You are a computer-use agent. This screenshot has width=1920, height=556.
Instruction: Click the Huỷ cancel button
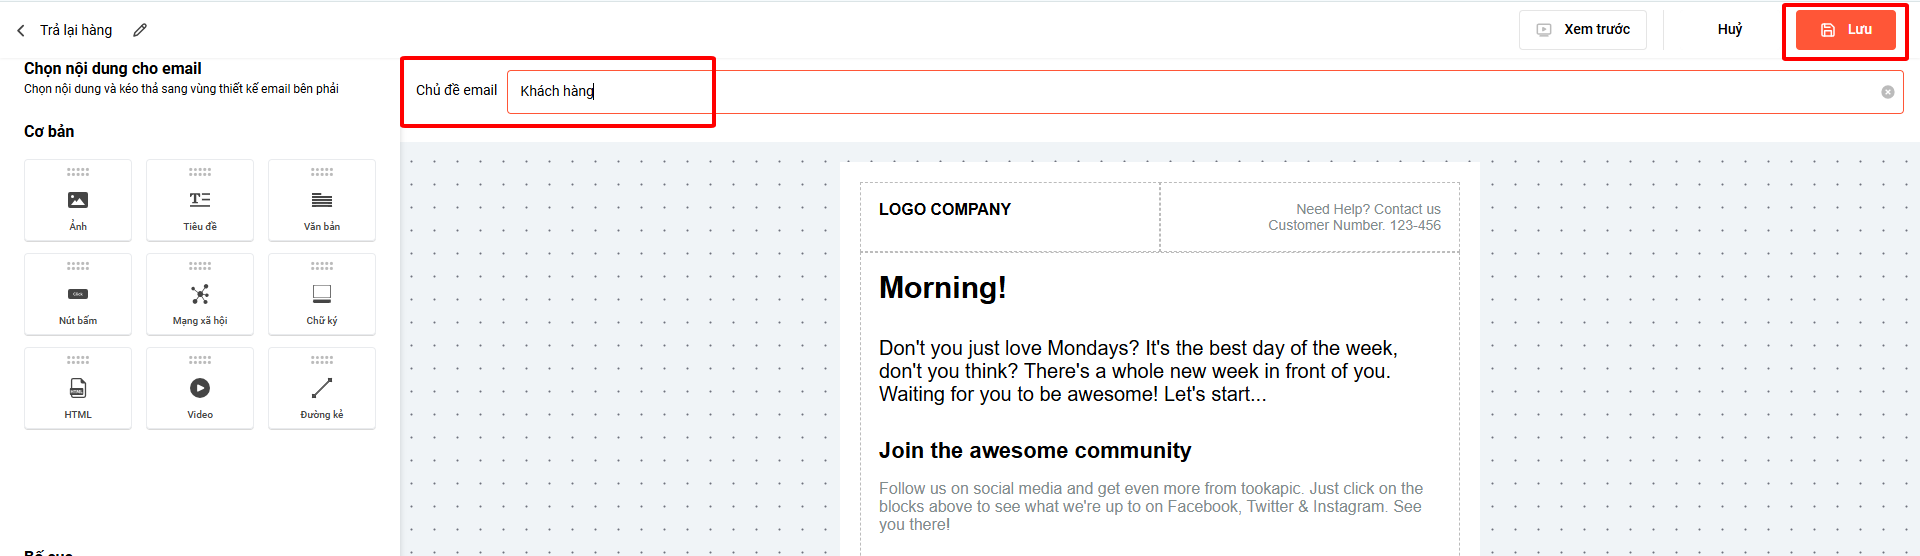[x=1729, y=30]
